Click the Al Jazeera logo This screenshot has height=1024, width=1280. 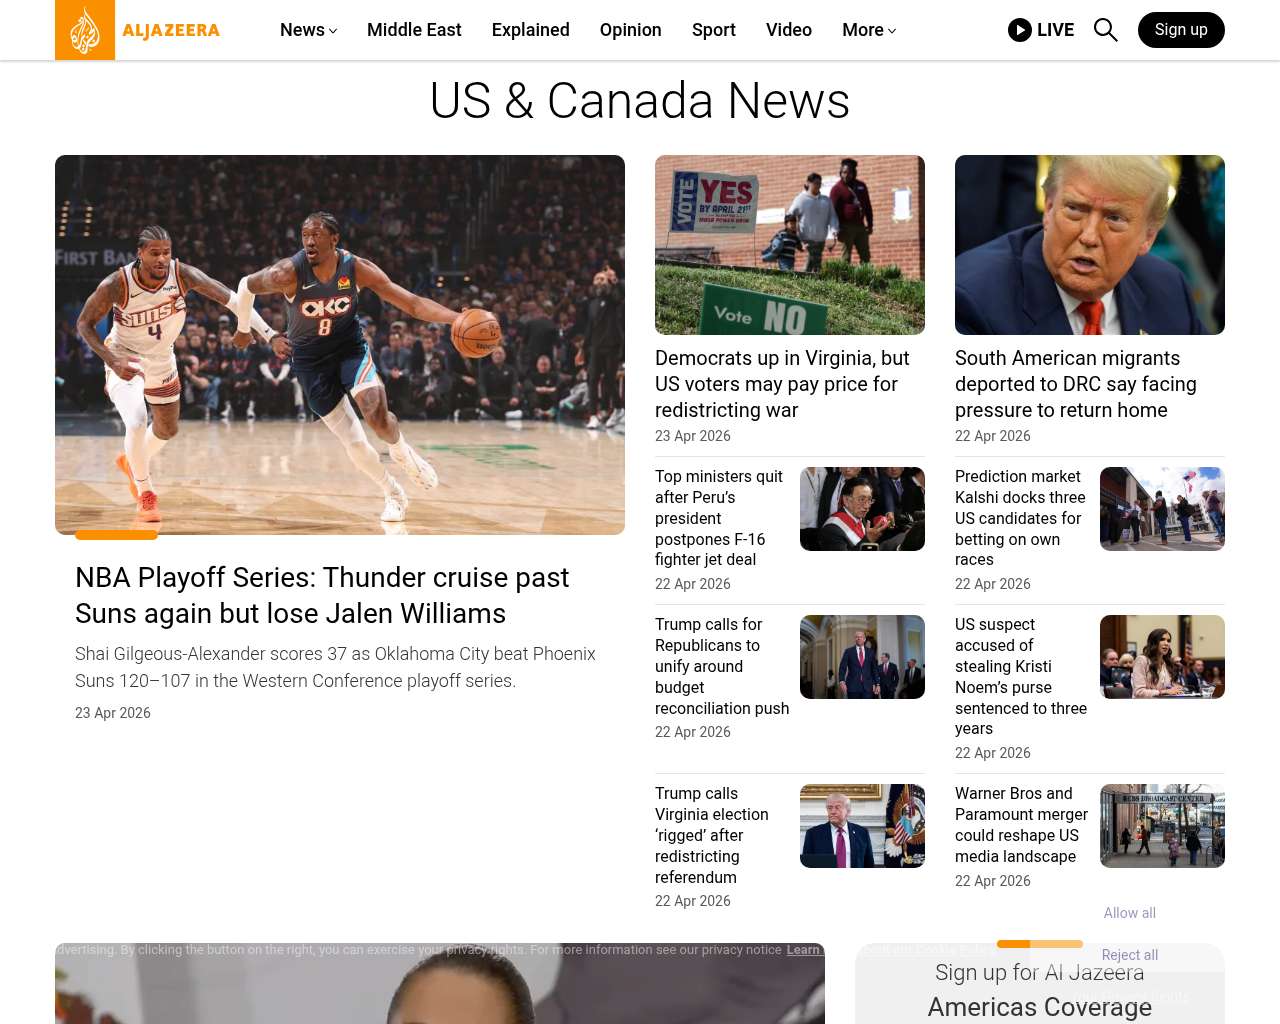(x=138, y=30)
